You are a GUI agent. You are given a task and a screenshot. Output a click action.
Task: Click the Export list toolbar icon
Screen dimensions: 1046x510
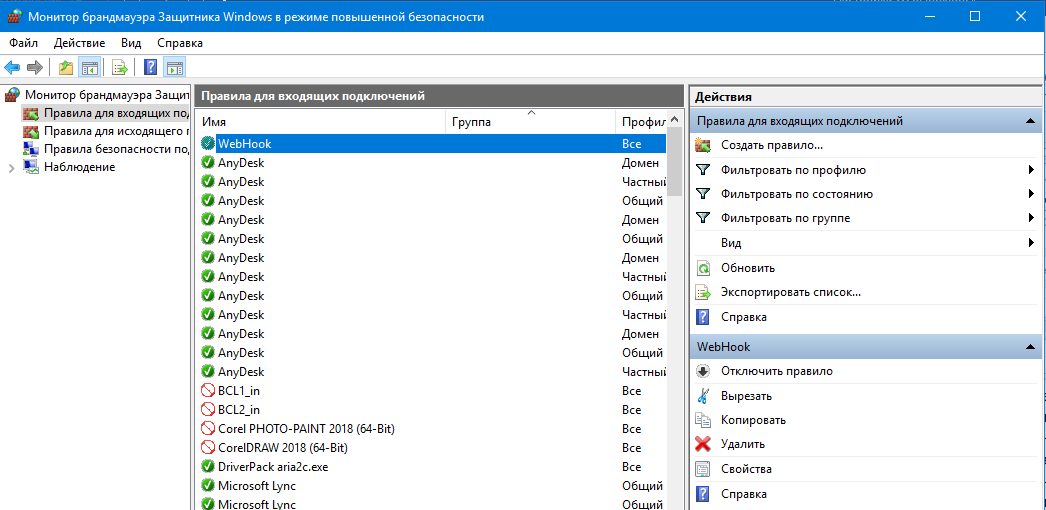tap(120, 68)
